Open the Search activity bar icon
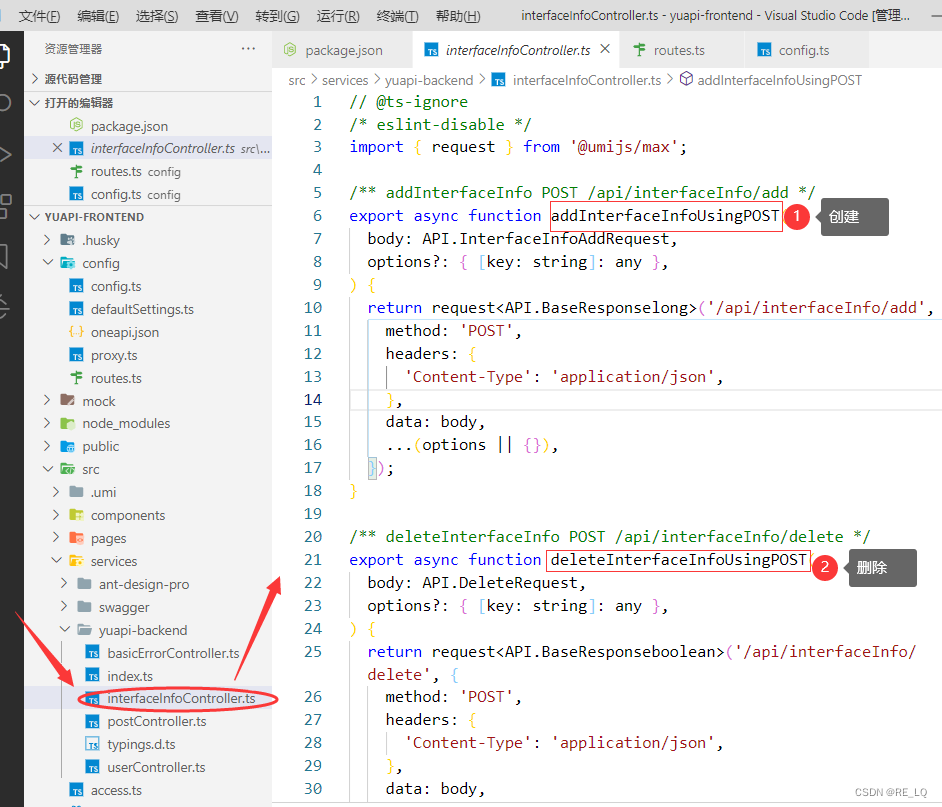Image resolution: width=942 pixels, height=807 pixels. (x=5, y=103)
